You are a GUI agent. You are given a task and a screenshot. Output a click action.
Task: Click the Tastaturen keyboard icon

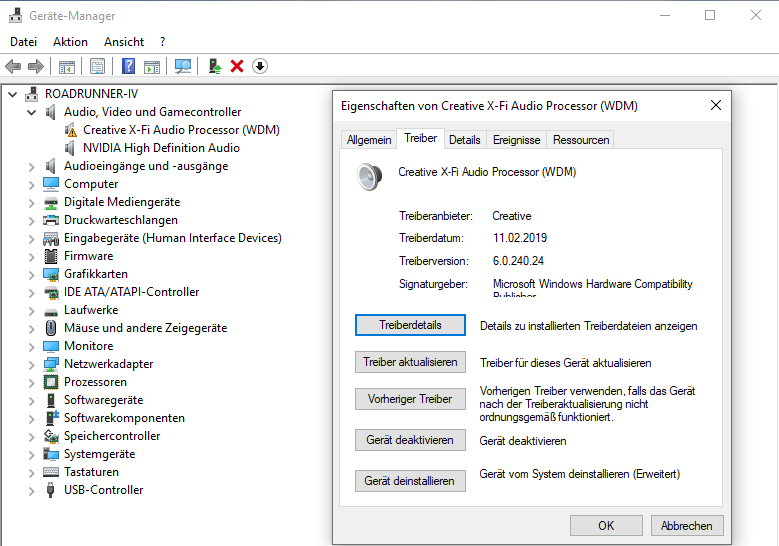51,472
